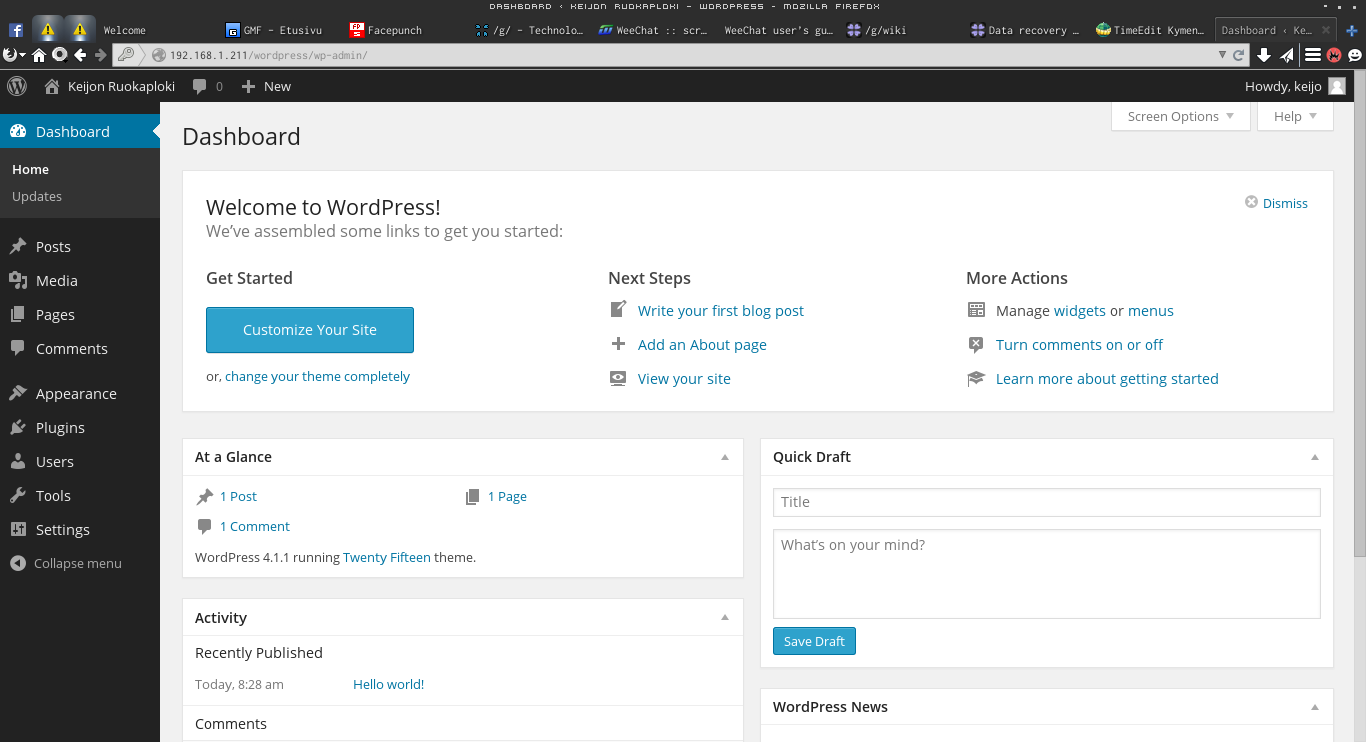Screen dimensions: 1366x742
Task: Click the Facebook pinned tab
Action: pyautogui.click(x=16, y=30)
